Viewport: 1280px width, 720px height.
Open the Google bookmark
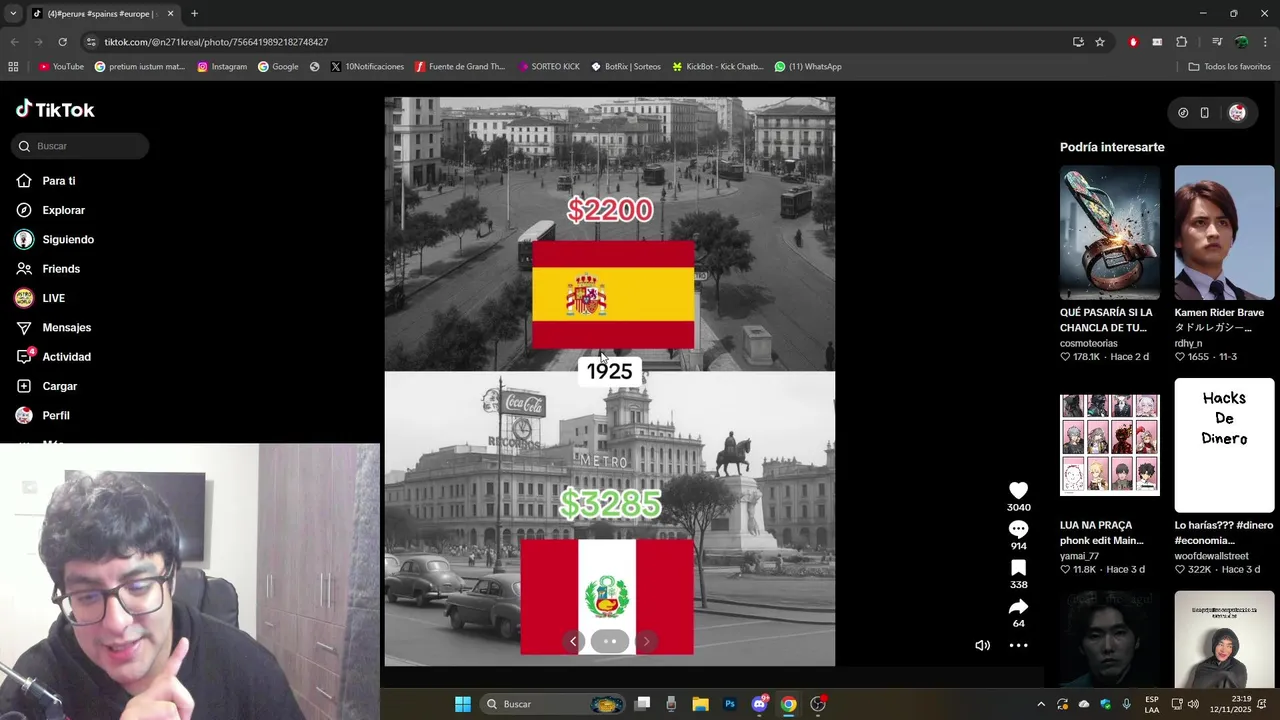coord(278,67)
